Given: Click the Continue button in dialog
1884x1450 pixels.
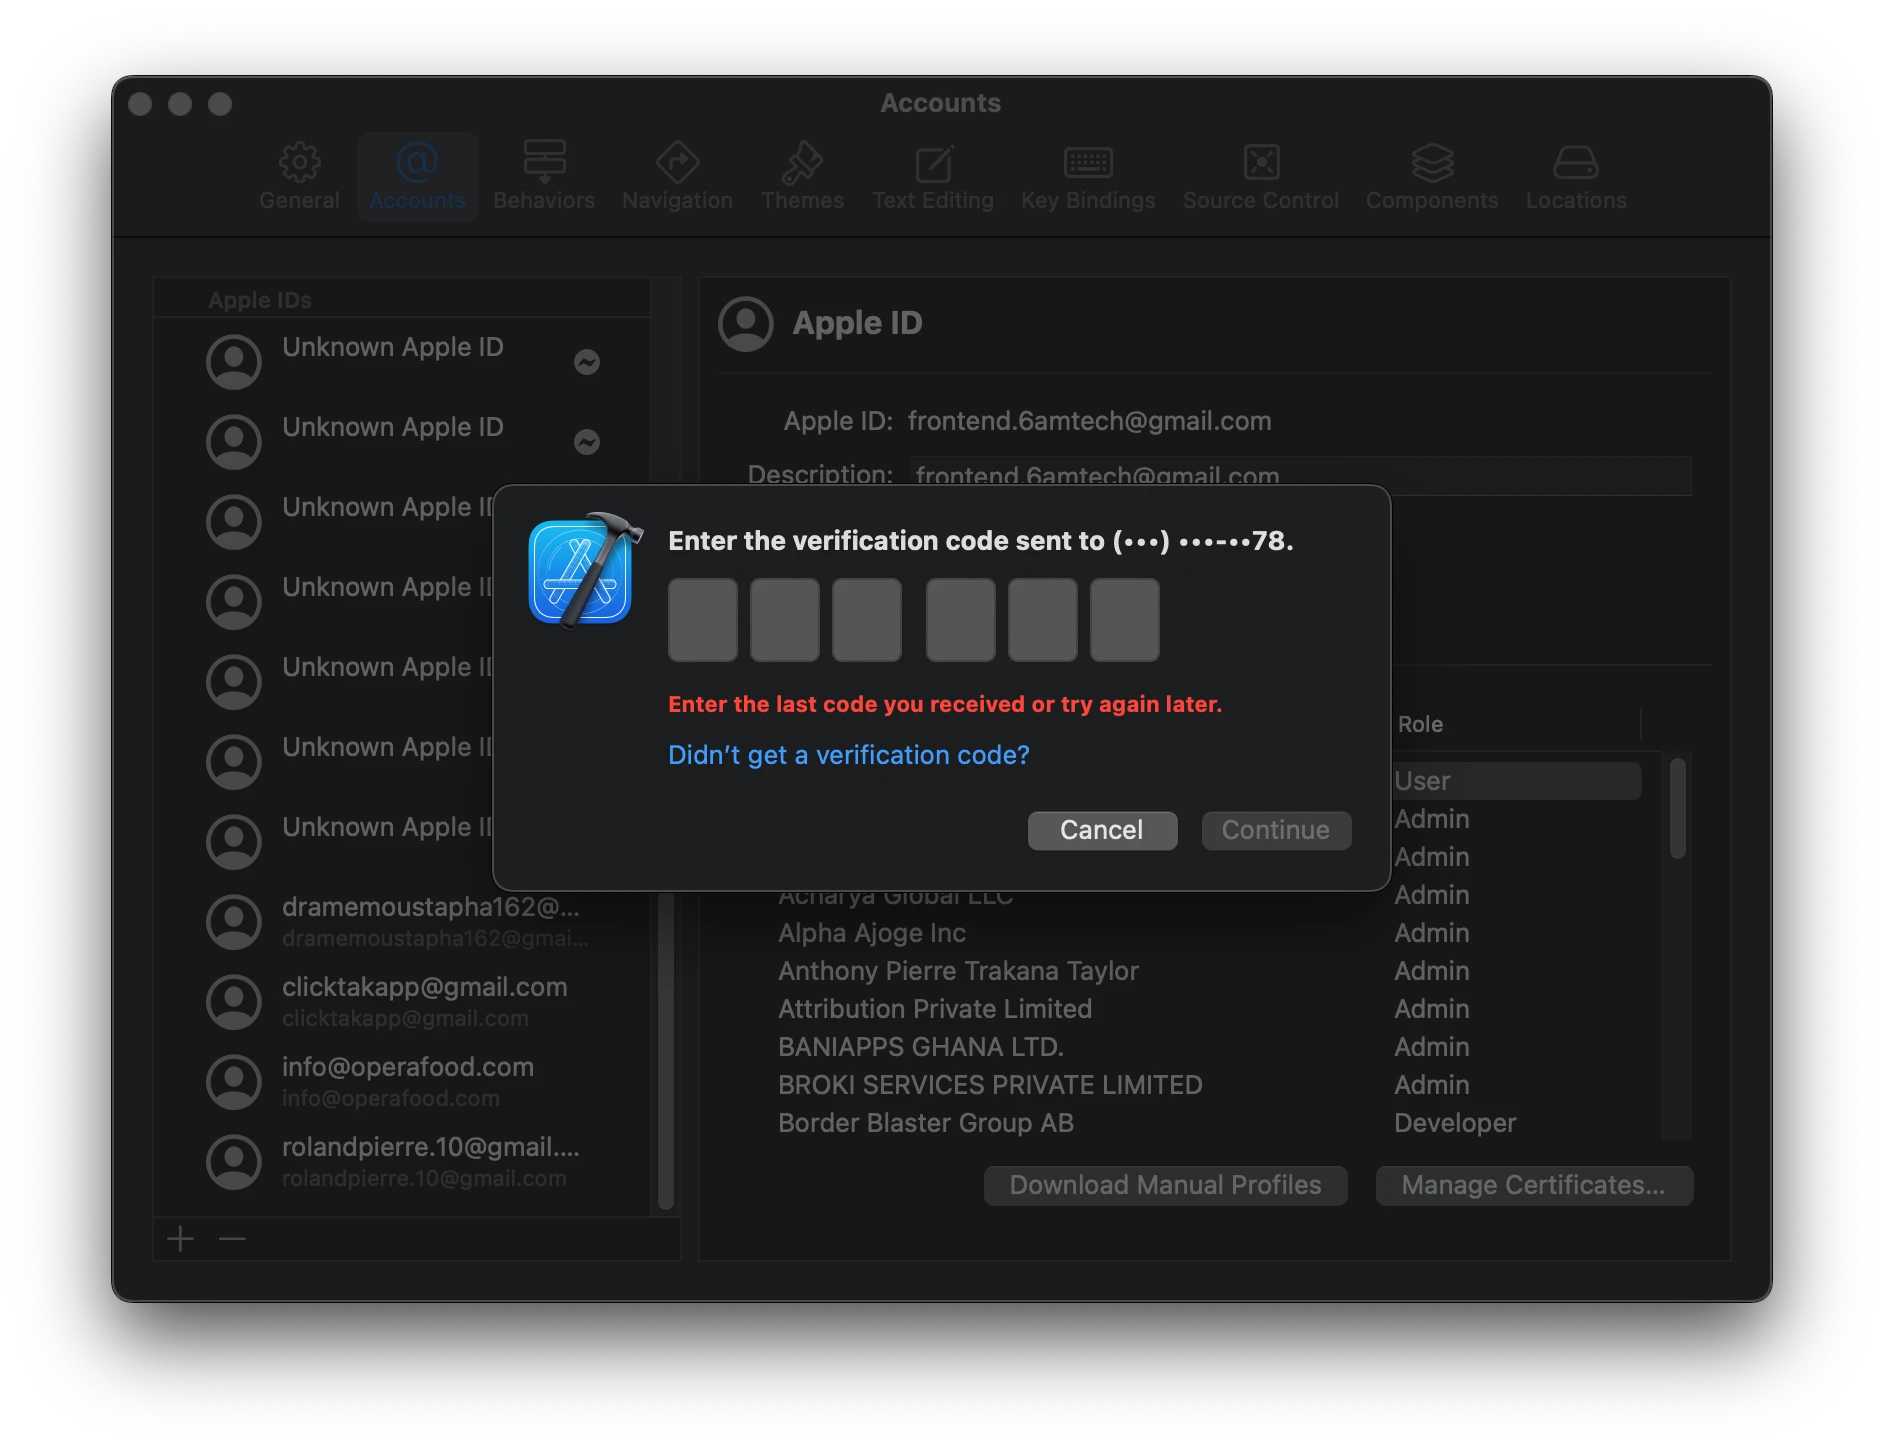Looking at the screenshot, I should [x=1276, y=831].
